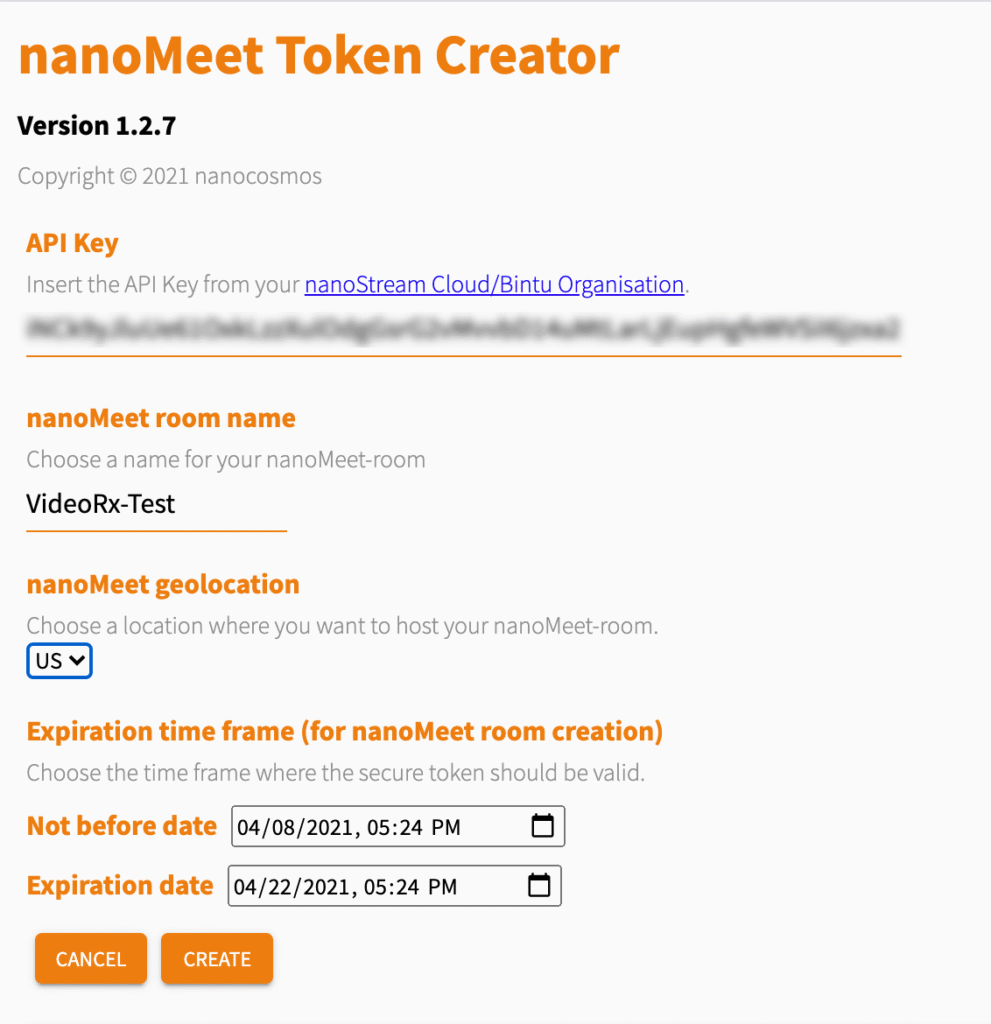The width and height of the screenshot is (991, 1024).
Task: Select the year portion of the Expiration date
Action: pos(324,886)
